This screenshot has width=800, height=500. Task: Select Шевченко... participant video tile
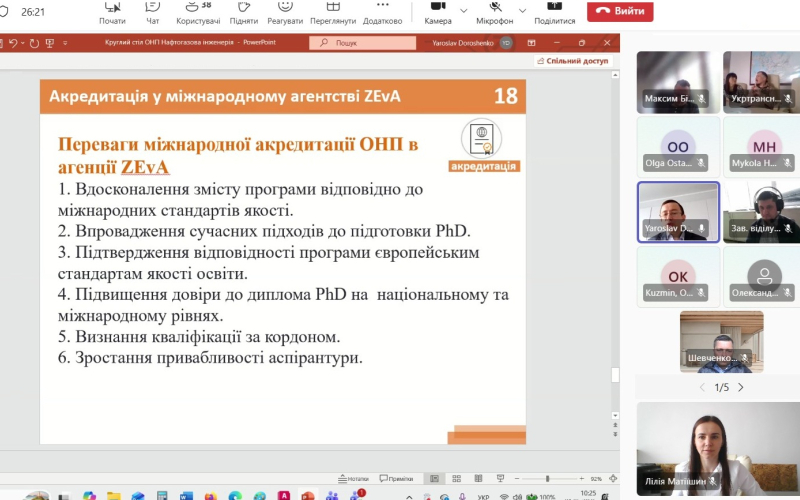[x=721, y=342]
